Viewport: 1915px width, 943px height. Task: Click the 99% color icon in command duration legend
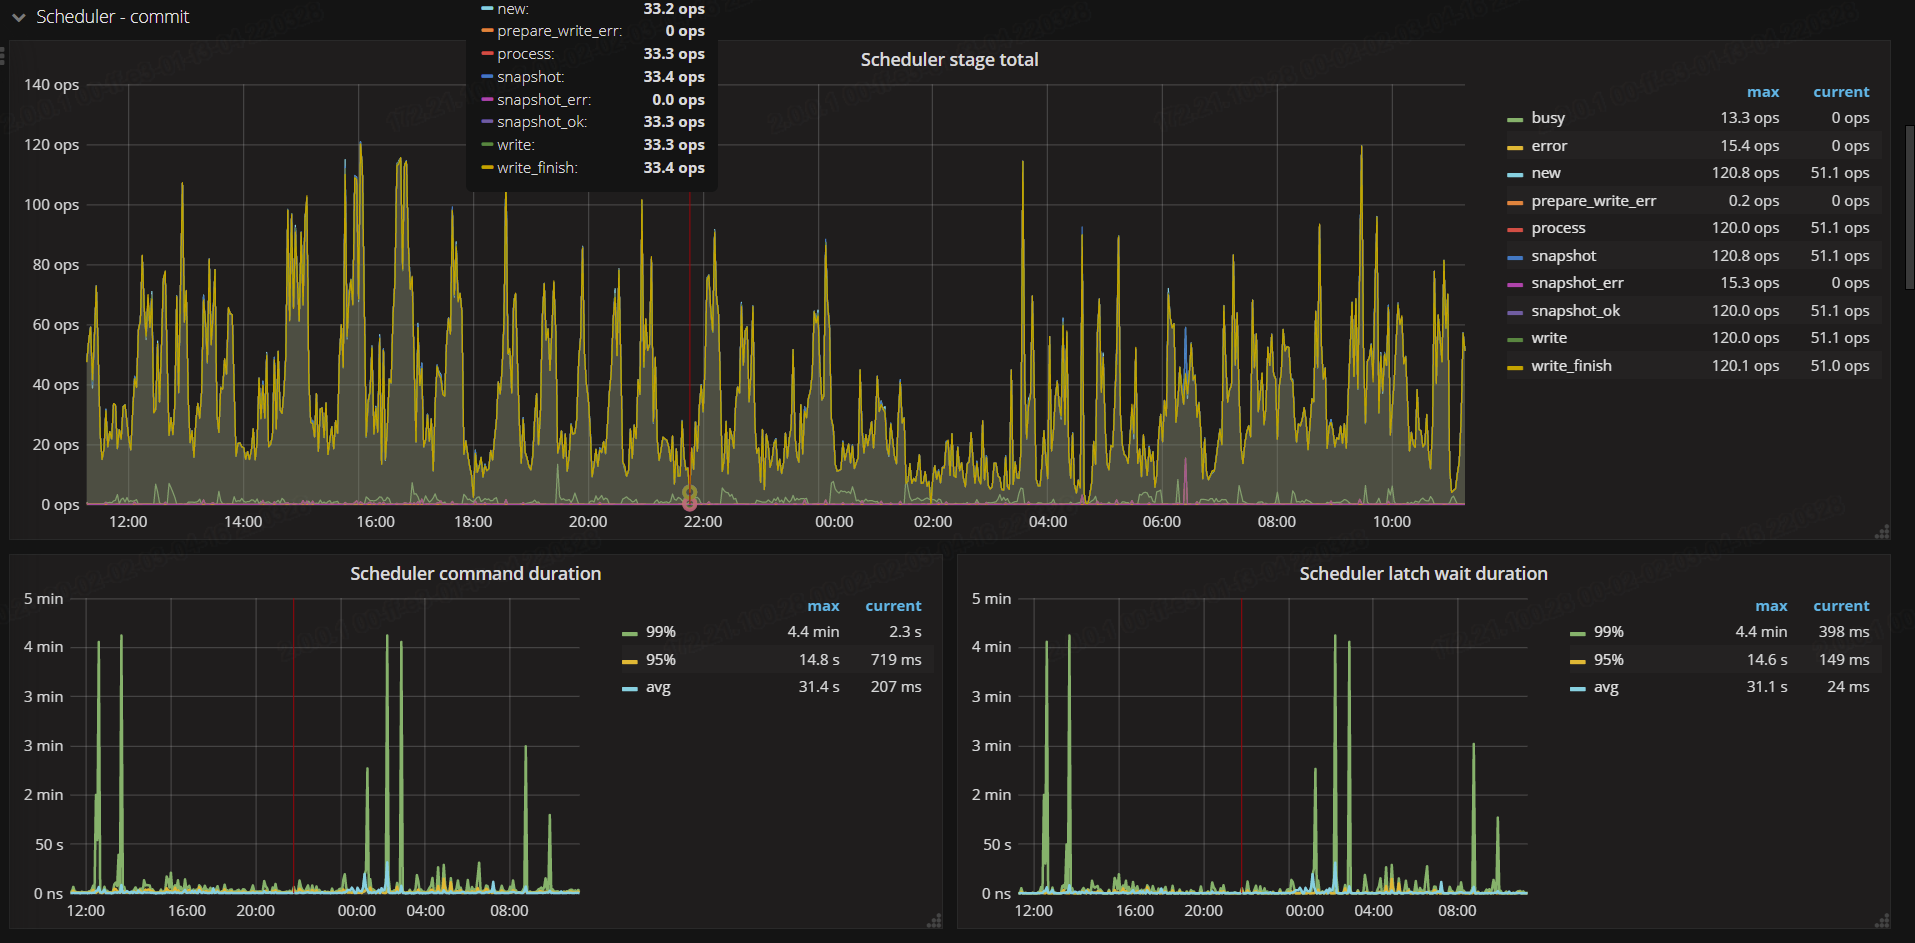point(629,633)
